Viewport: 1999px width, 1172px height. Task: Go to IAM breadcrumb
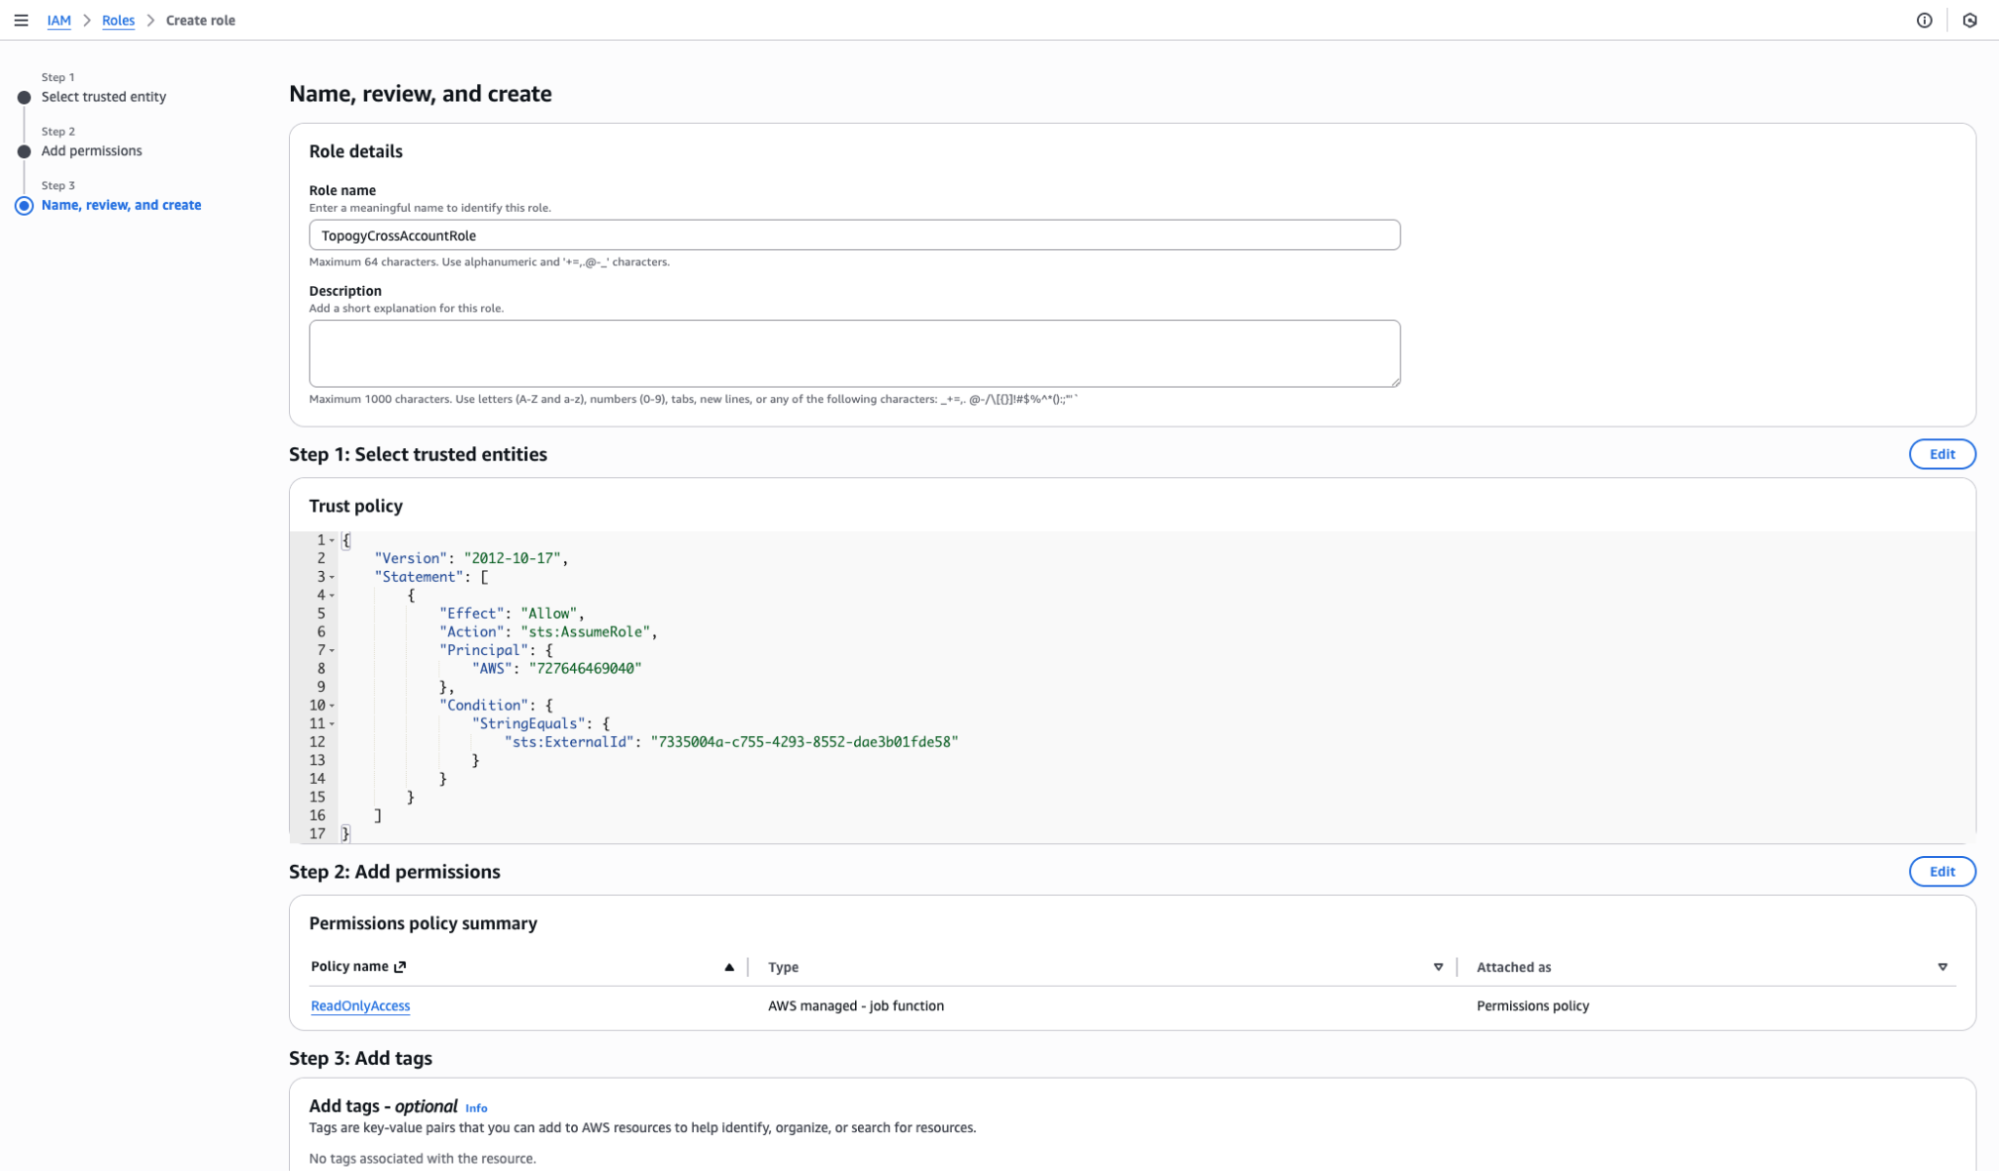pyautogui.click(x=59, y=20)
